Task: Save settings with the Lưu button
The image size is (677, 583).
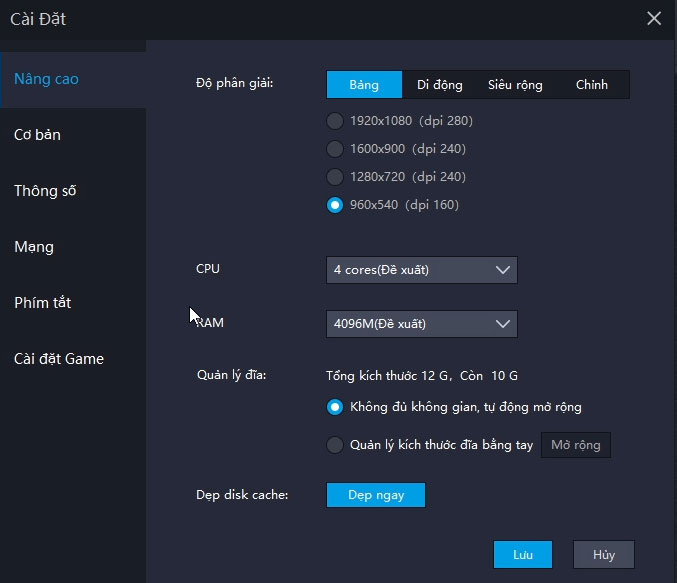Action: tap(523, 554)
